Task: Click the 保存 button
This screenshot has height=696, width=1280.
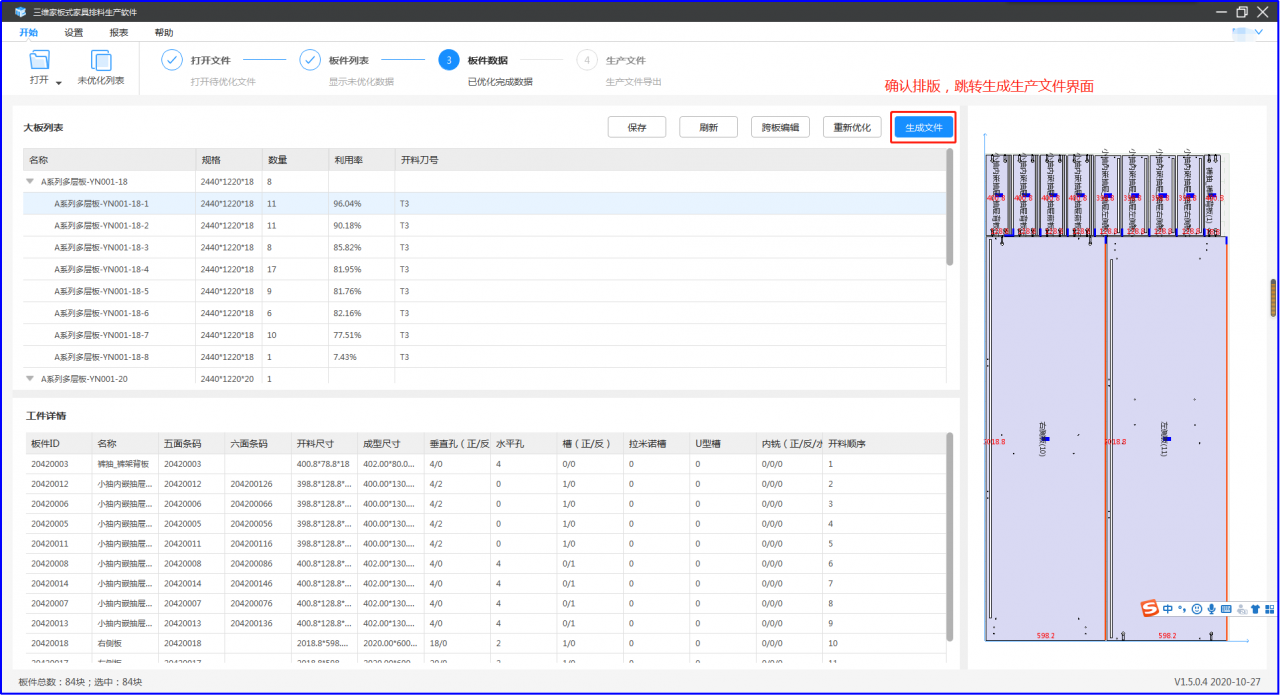Action: tap(637, 127)
